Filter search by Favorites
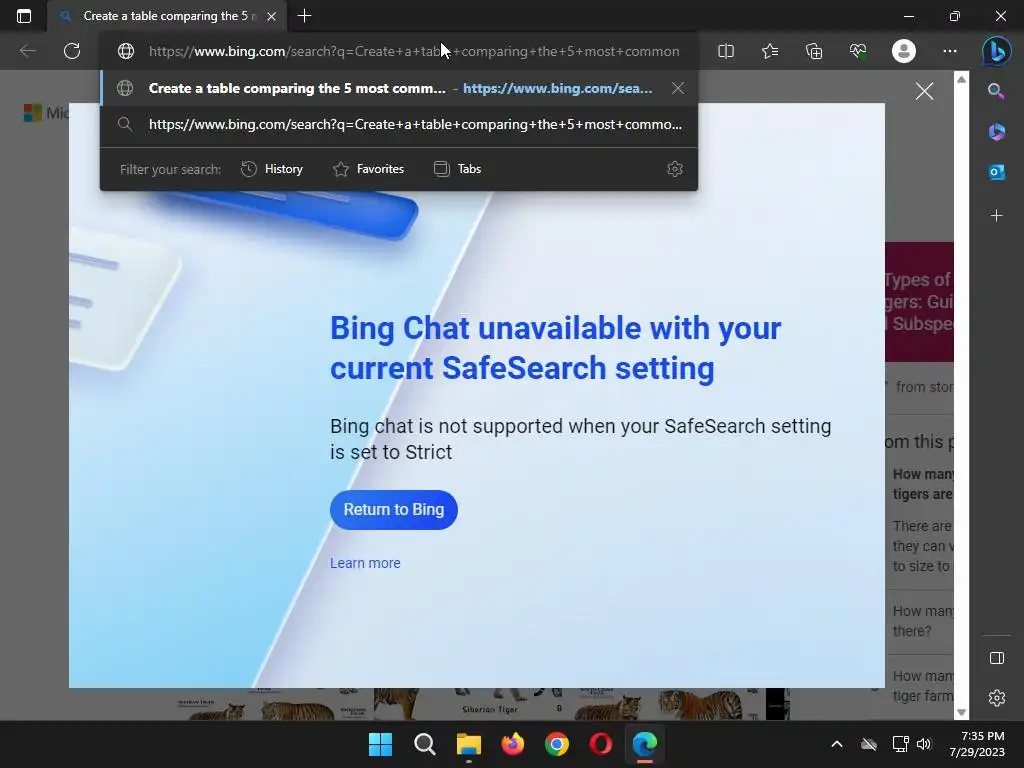This screenshot has width=1024, height=768. [x=368, y=169]
